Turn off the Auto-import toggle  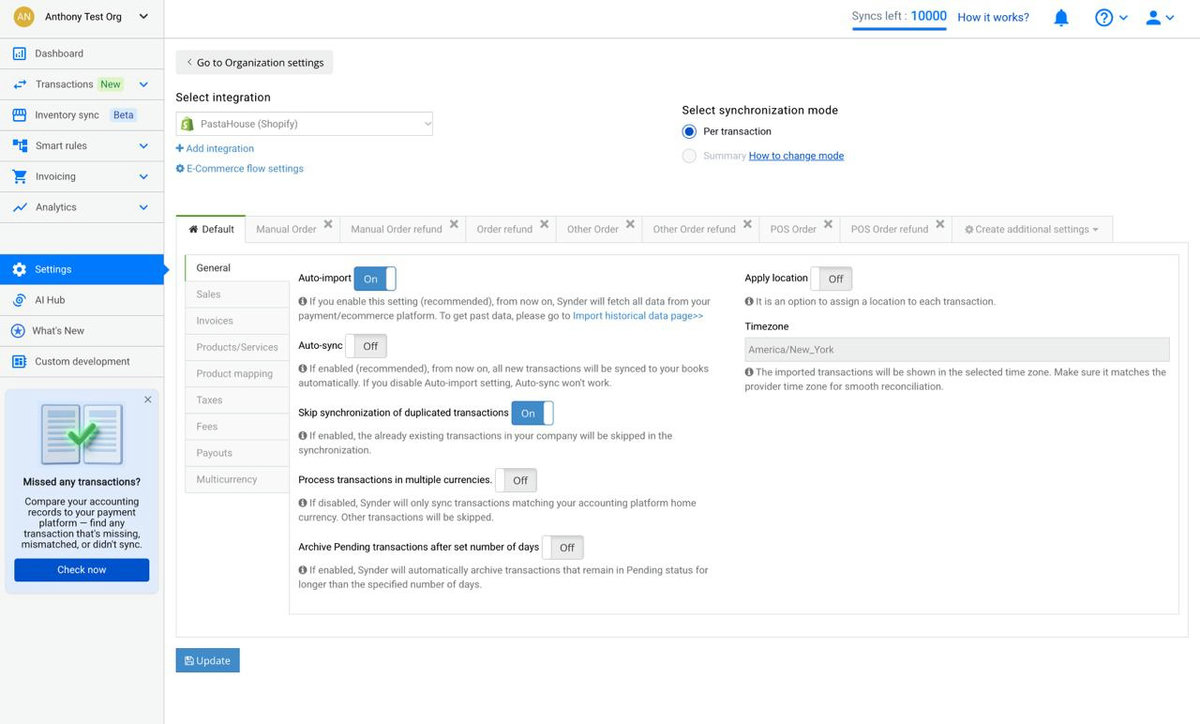coord(375,279)
